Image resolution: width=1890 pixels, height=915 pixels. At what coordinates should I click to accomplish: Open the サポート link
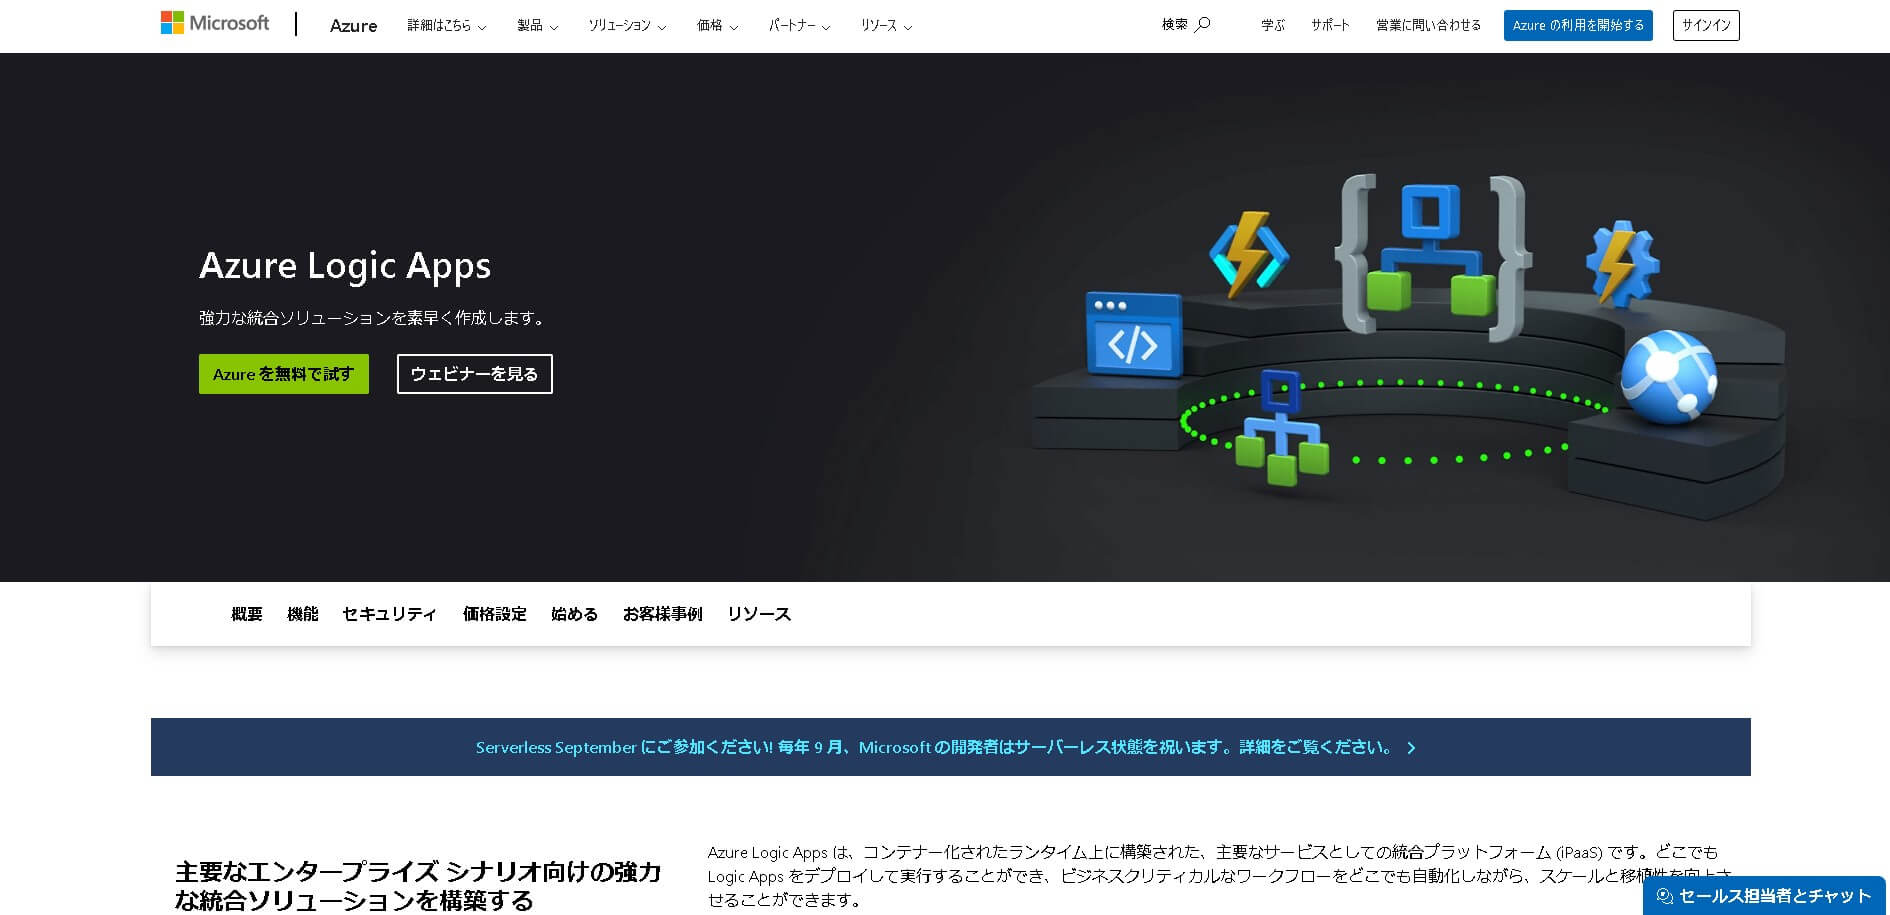coord(1330,25)
